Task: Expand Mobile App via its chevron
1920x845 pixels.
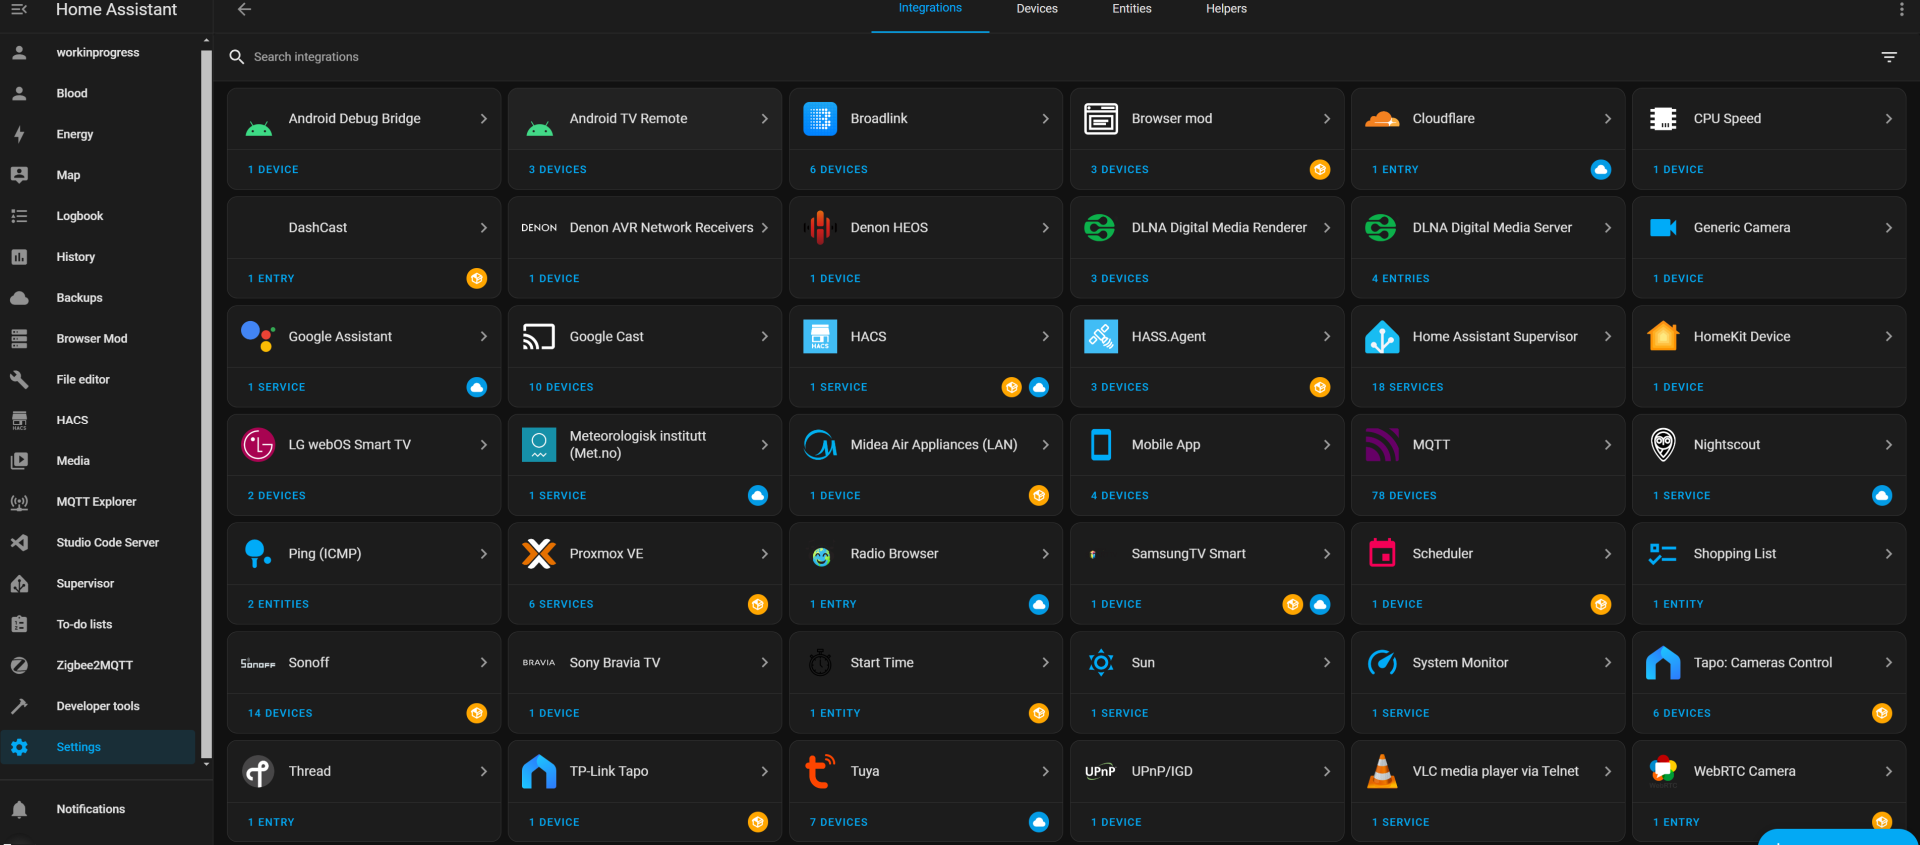Action: coord(1327,445)
